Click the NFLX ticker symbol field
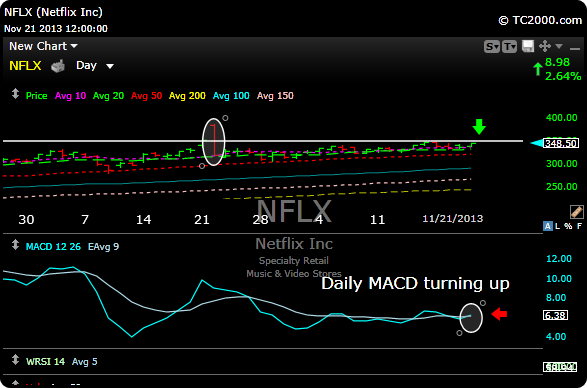 (25, 66)
